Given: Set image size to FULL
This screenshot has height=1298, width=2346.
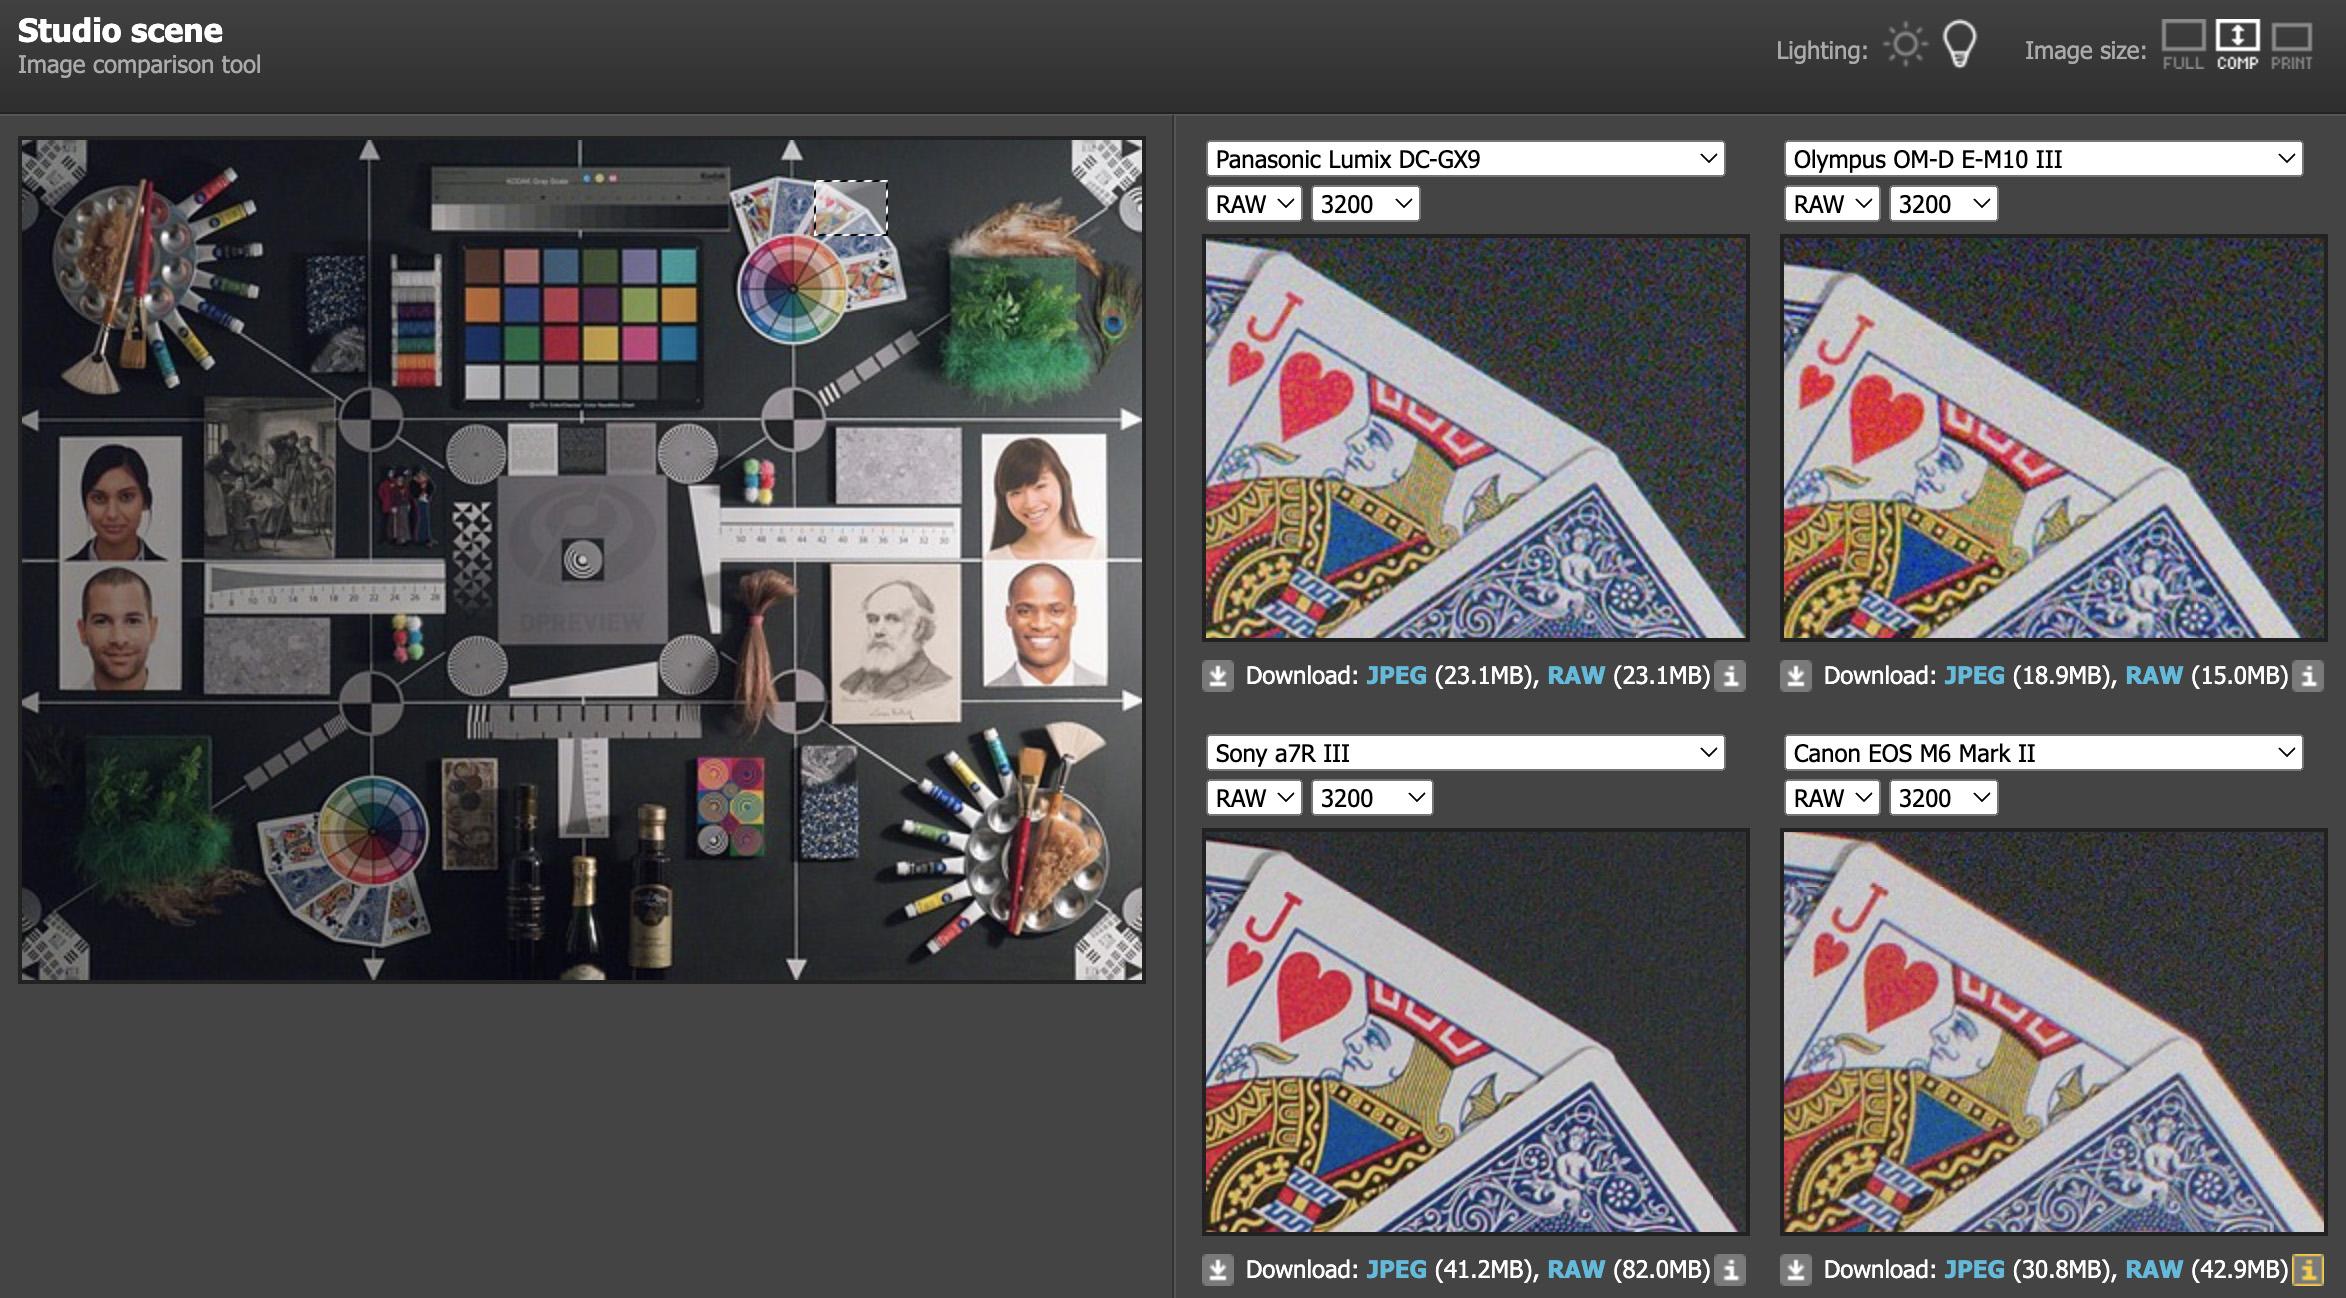Looking at the screenshot, I should (x=2183, y=46).
